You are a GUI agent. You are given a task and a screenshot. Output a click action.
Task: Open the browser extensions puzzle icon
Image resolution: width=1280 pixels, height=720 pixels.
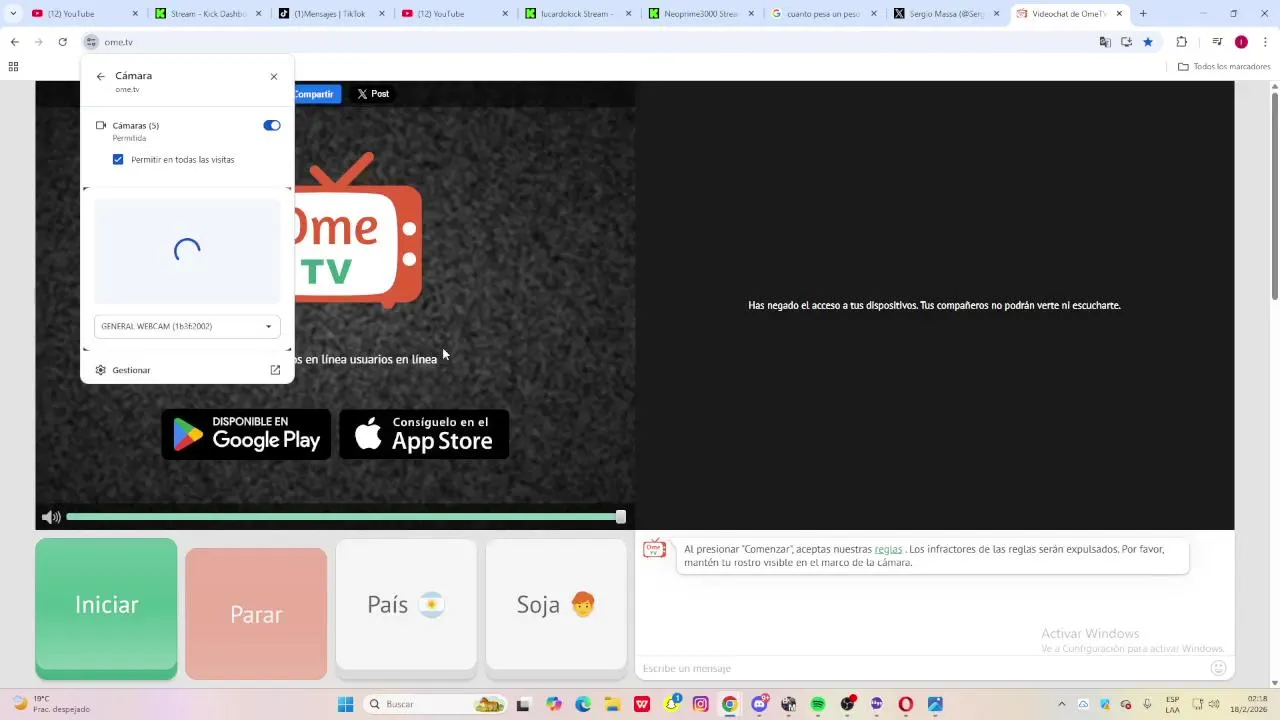1182,42
